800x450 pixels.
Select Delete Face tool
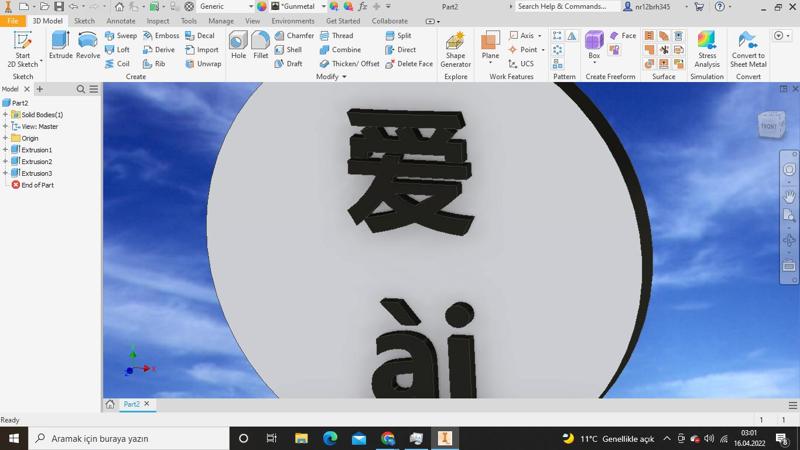(x=409, y=64)
